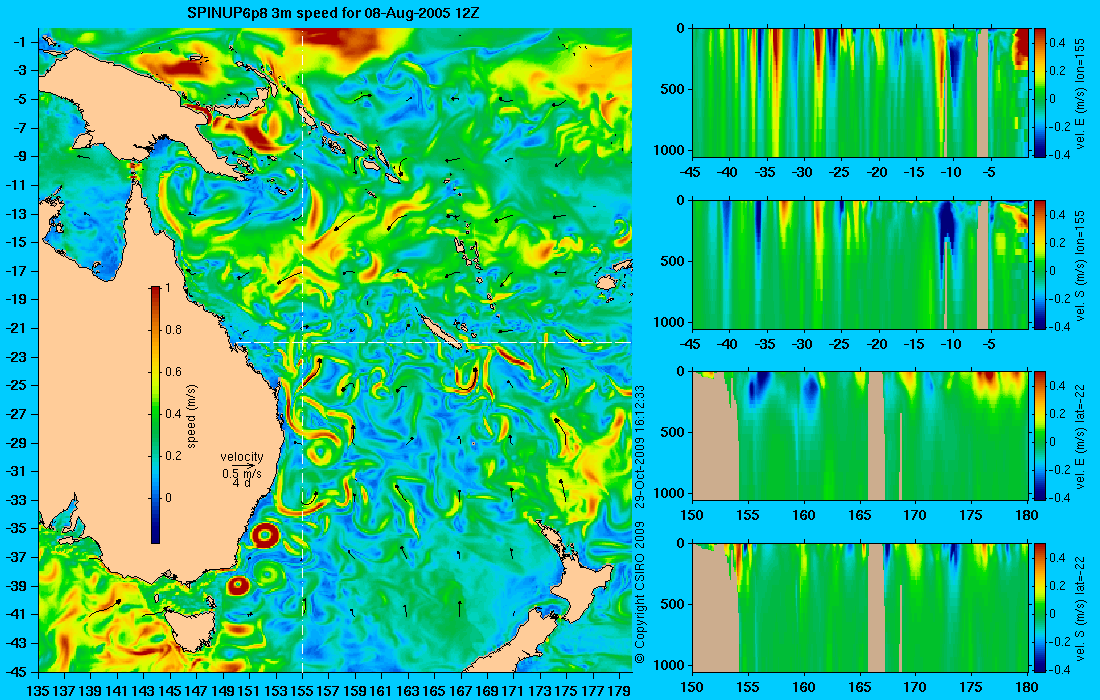Click the Tasmania landmass on the map
This screenshot has width=1100, height=700.
click(x=193, y=633)
